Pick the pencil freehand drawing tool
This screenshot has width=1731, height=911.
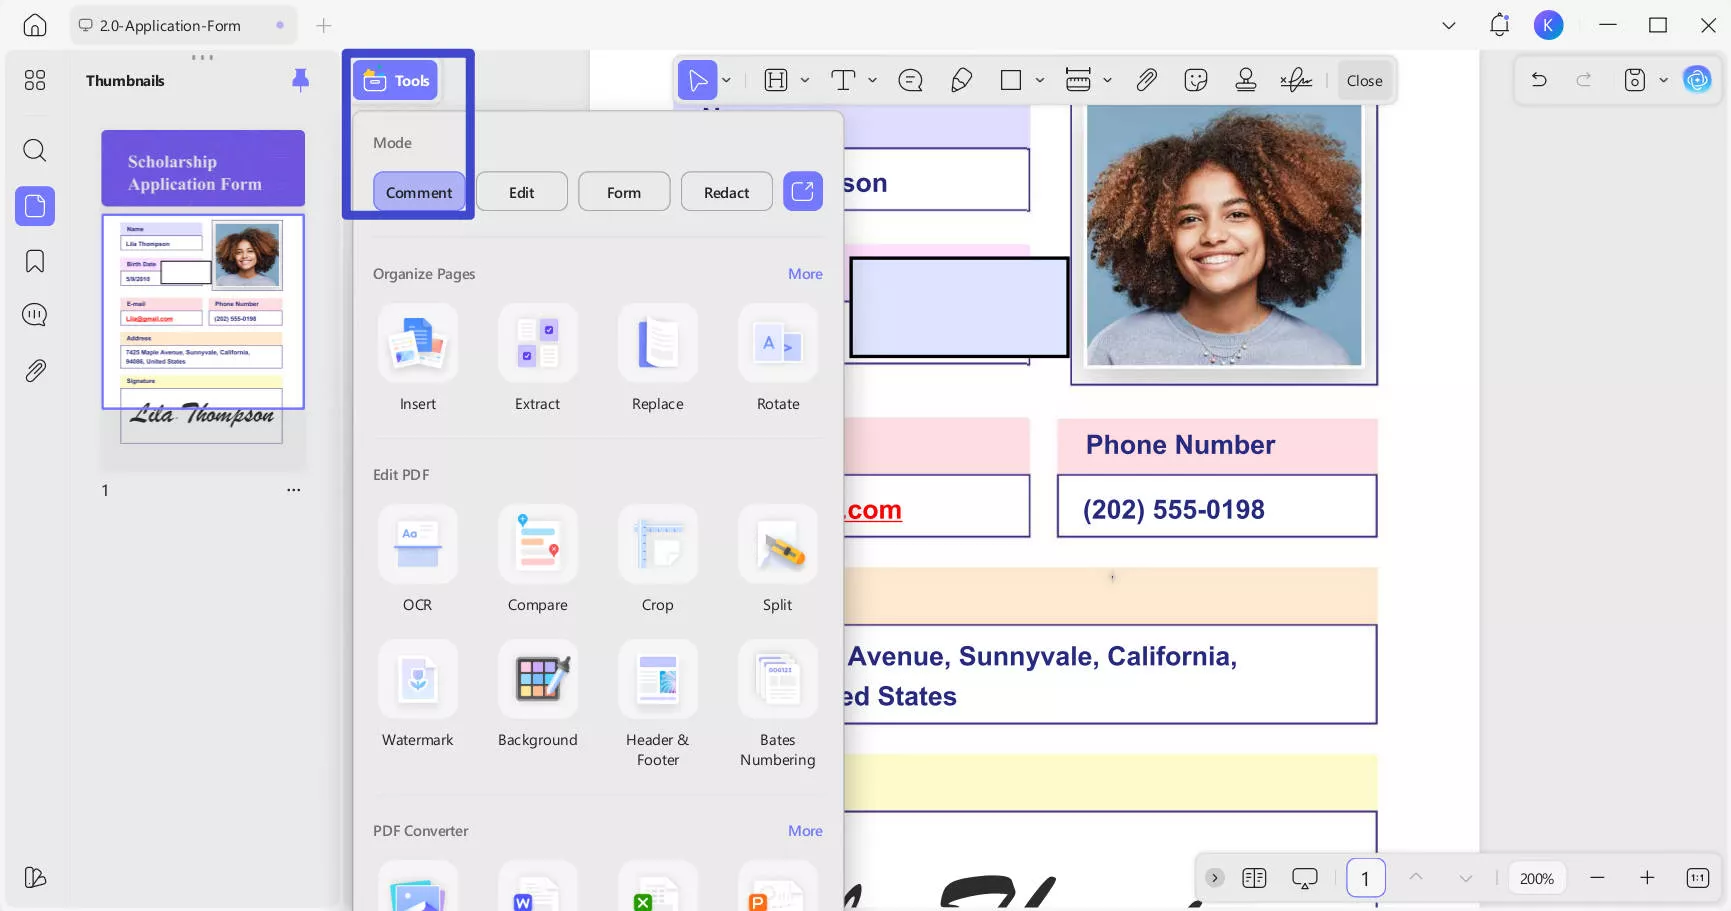pyautogui.click(x=962, y=80)
